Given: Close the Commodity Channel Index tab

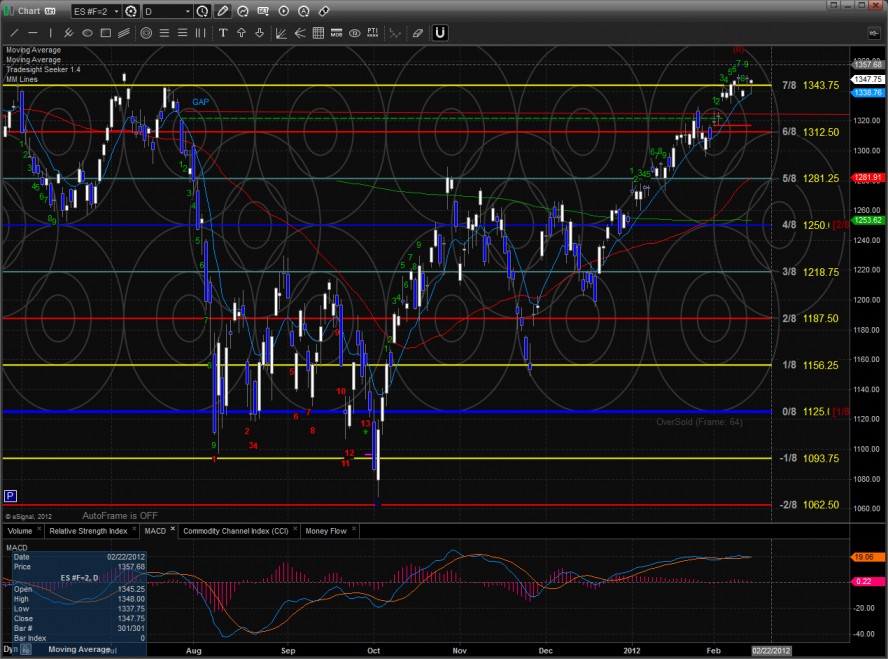Looking at the screenshot, I should pyautogui.click(x=295, y=529).
